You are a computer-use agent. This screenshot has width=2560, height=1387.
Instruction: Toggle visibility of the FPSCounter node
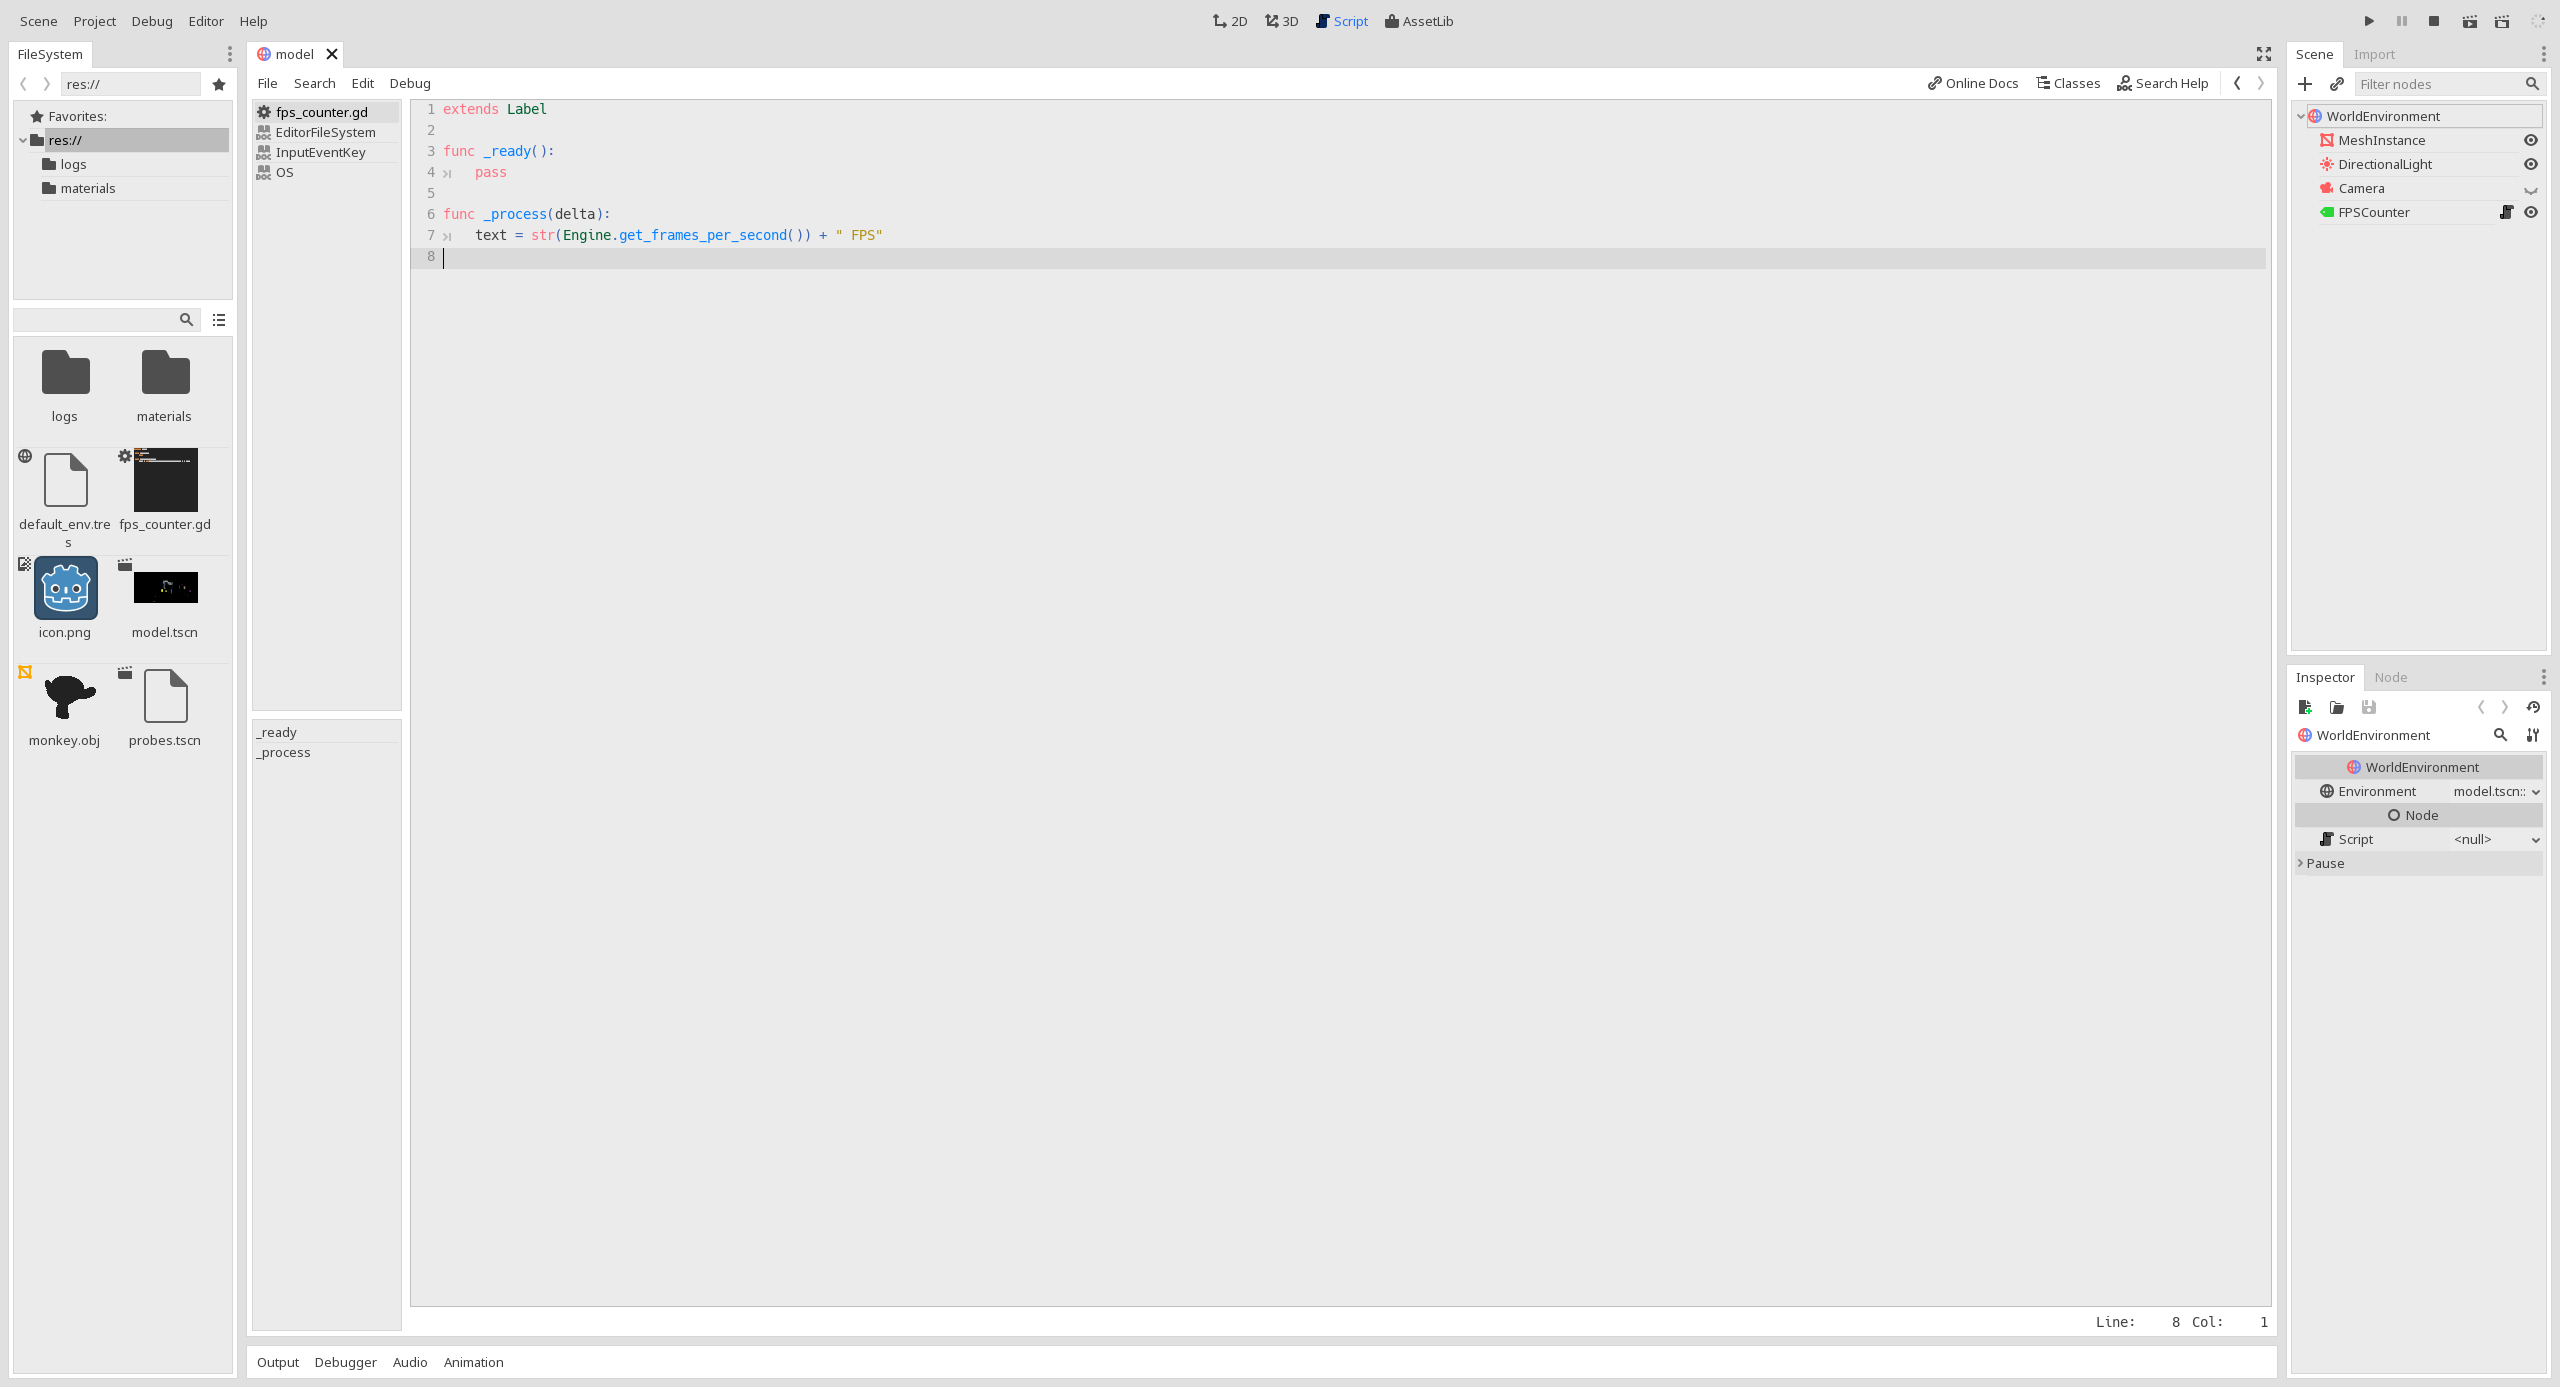click(x=2531, y=211)
